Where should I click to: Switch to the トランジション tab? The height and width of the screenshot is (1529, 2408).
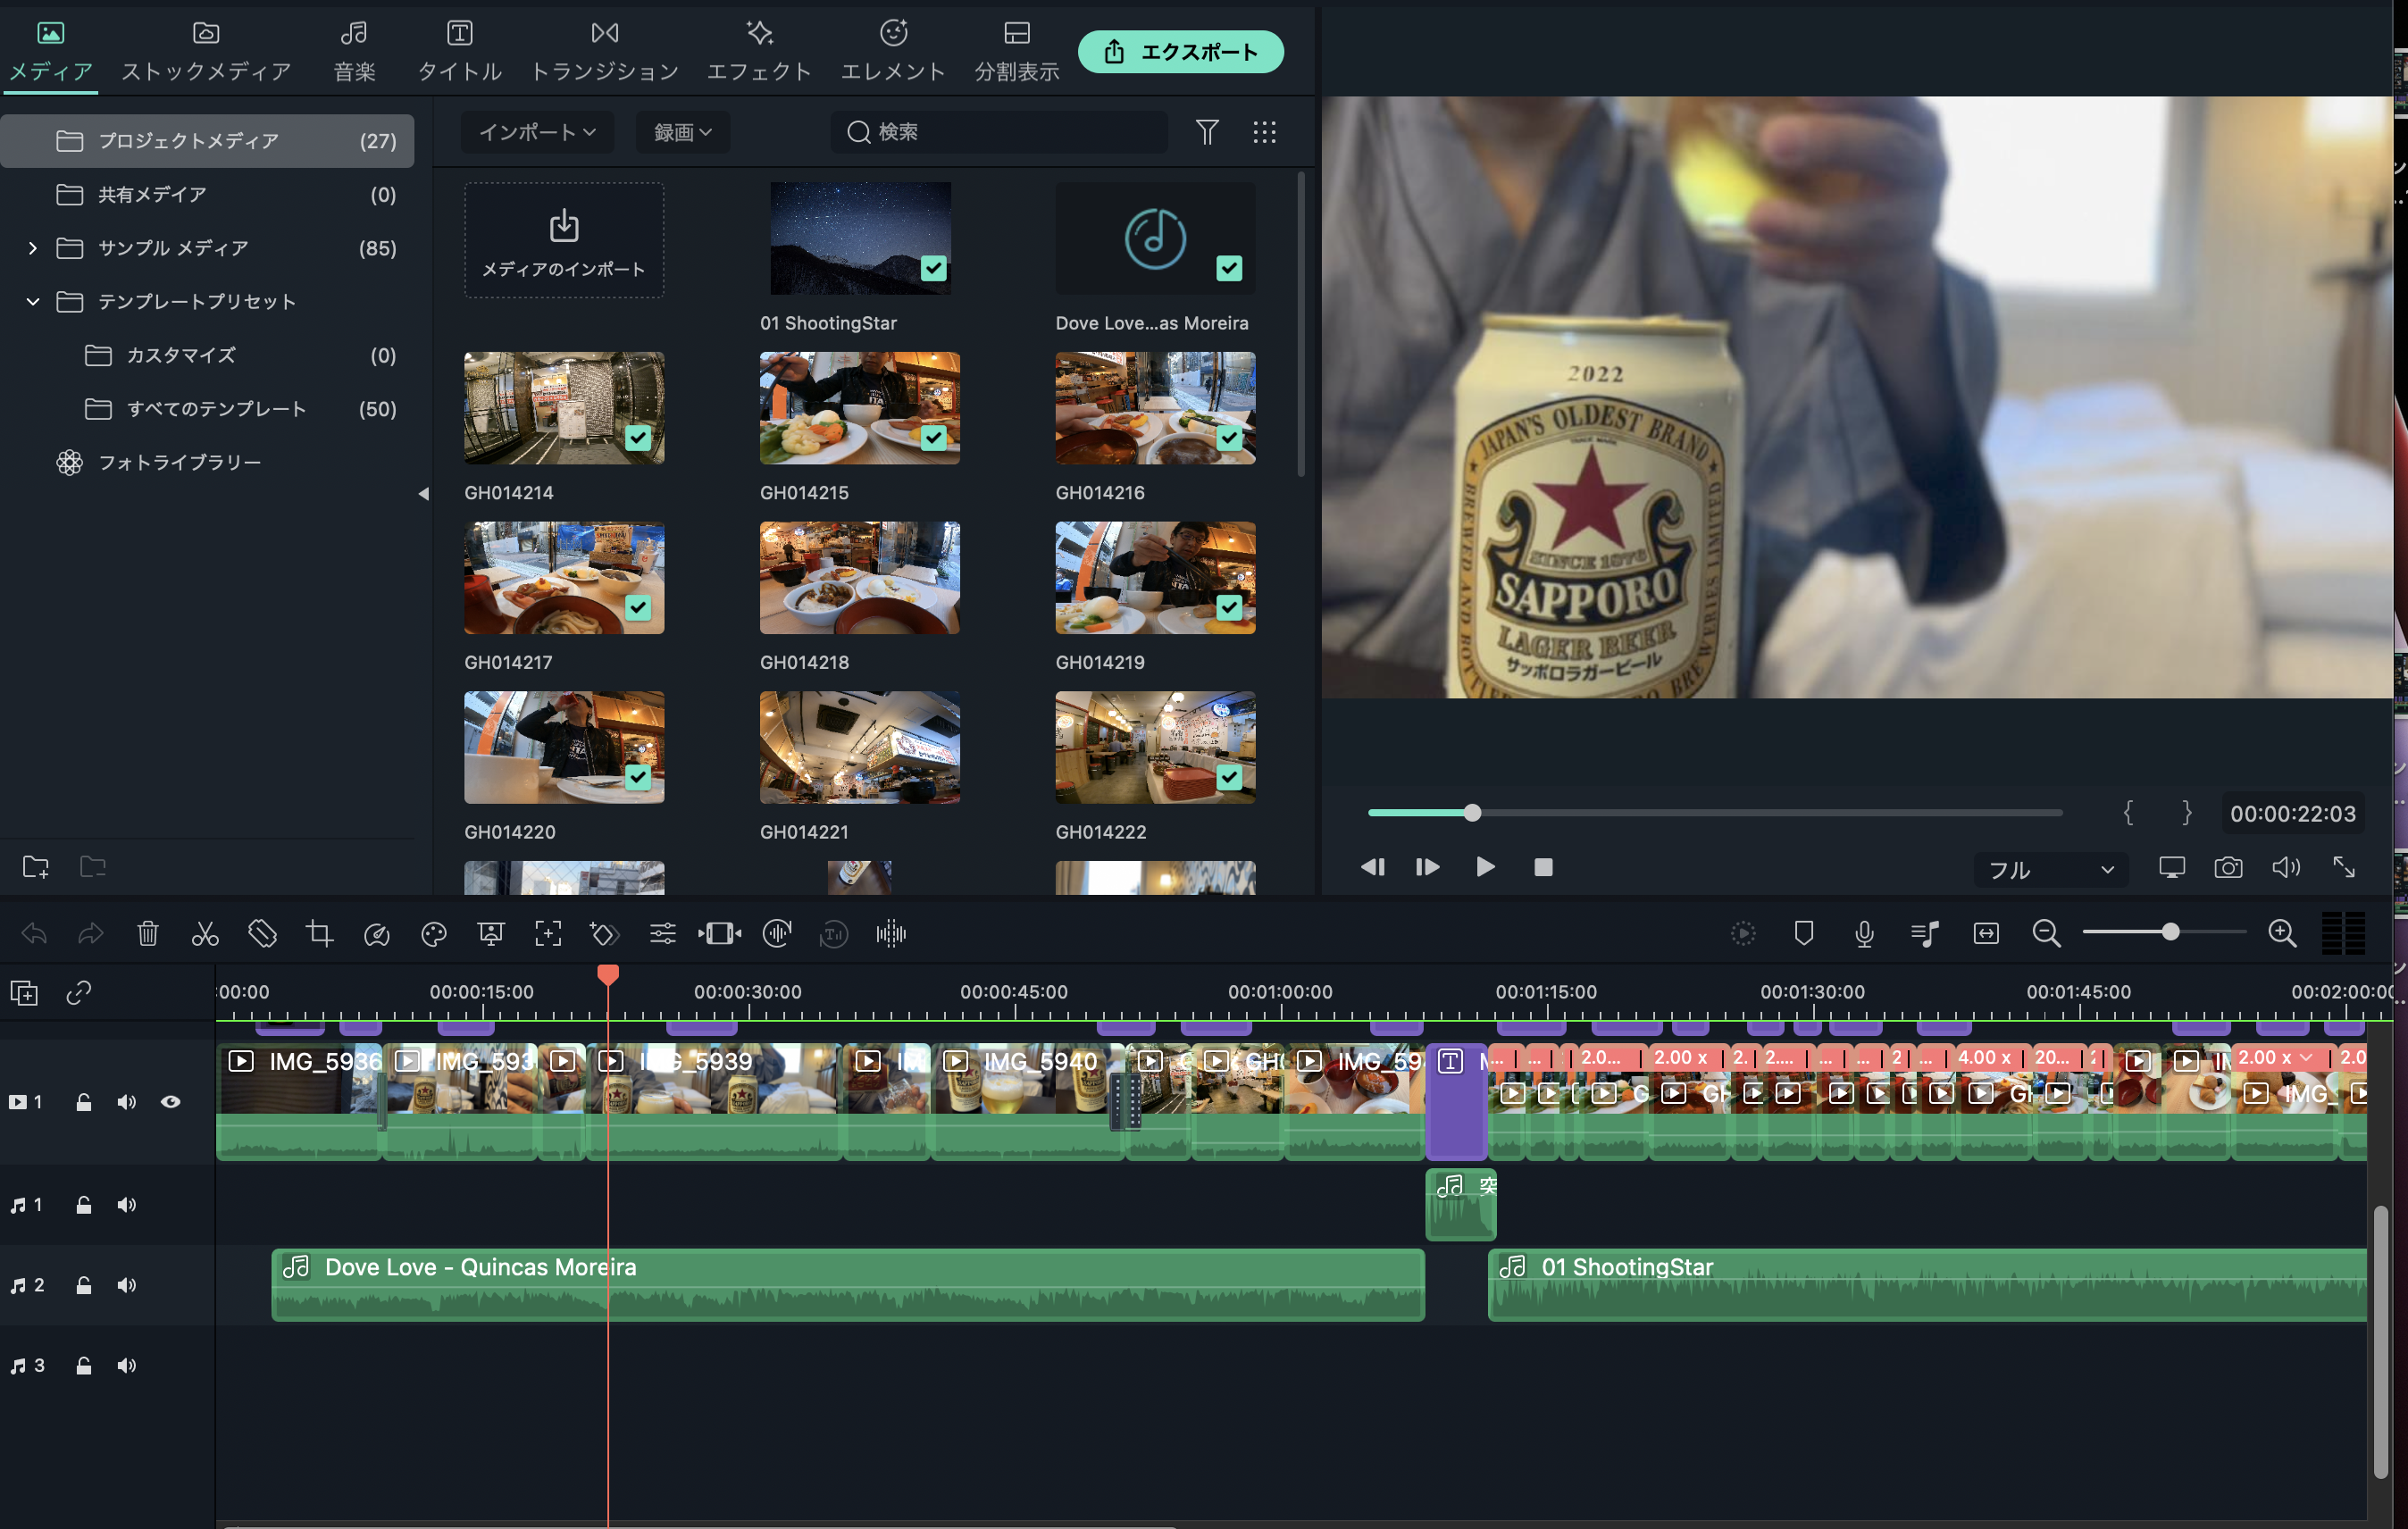(604, 51)
